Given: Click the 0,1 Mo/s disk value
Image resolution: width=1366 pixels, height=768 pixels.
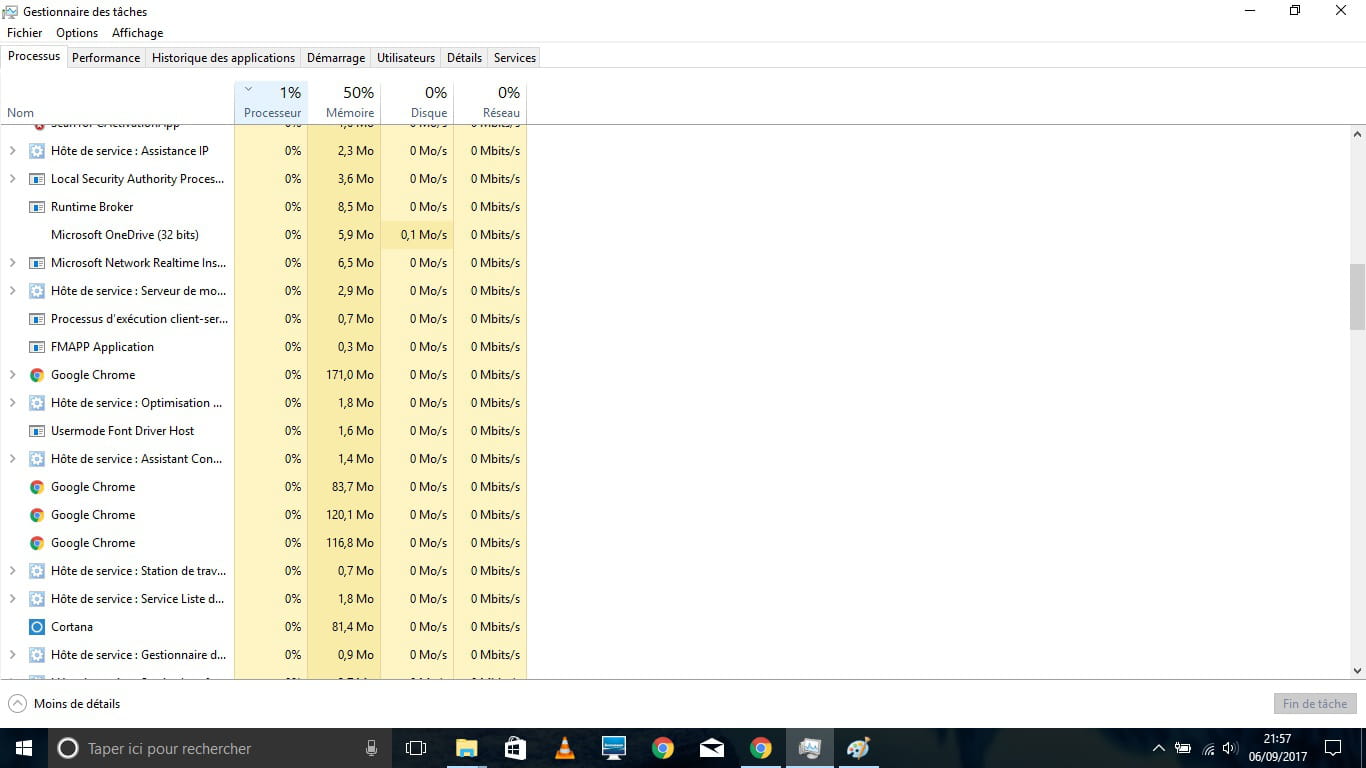Looking at the screenshot, I should coord(424,235).
